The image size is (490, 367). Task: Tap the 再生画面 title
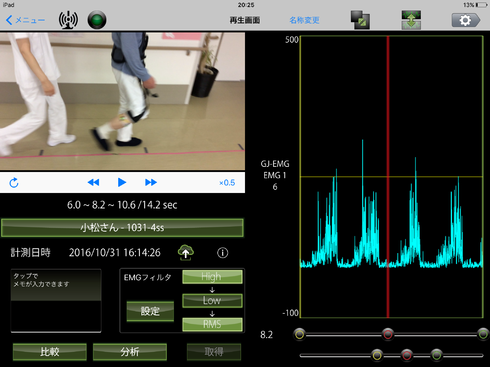tap(245, 20)
